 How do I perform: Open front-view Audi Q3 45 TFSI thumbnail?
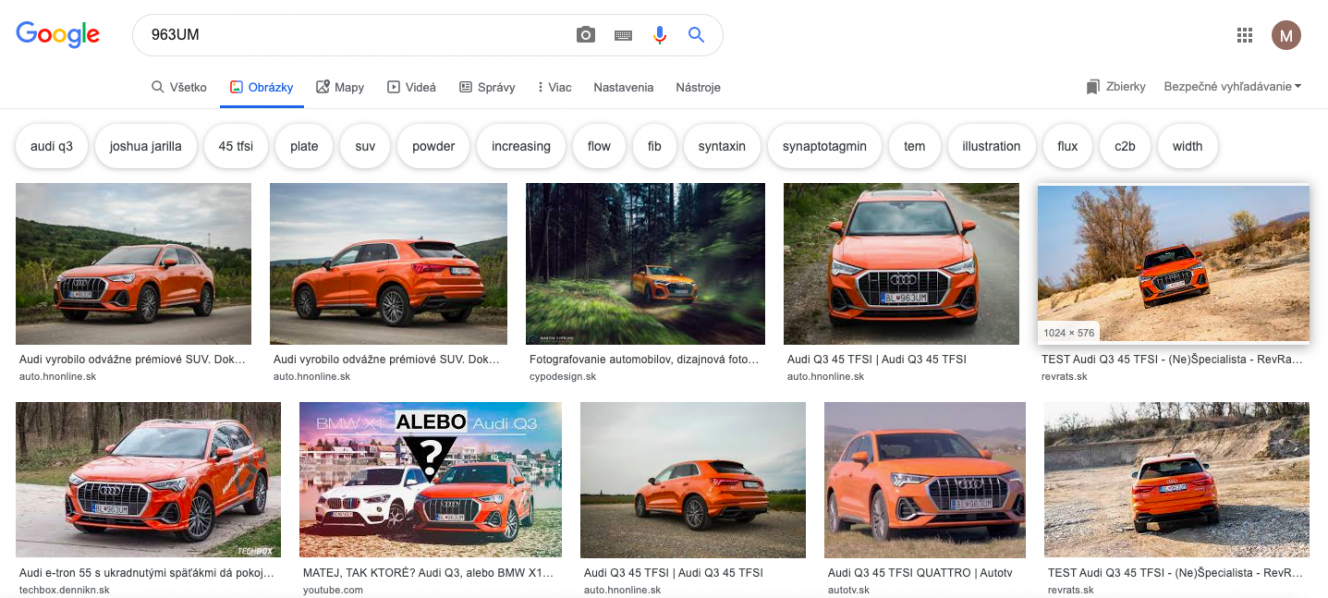coord(901,264)
